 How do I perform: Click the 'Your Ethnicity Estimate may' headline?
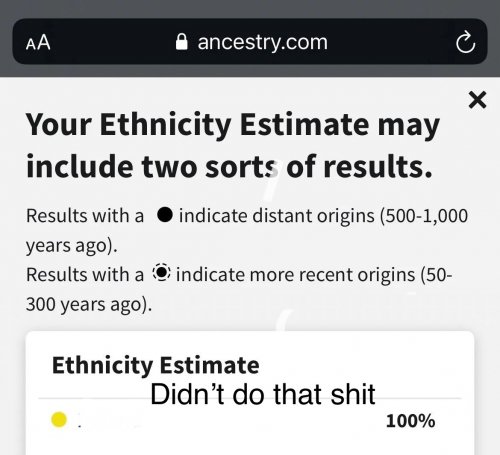(x=233, y=126)
